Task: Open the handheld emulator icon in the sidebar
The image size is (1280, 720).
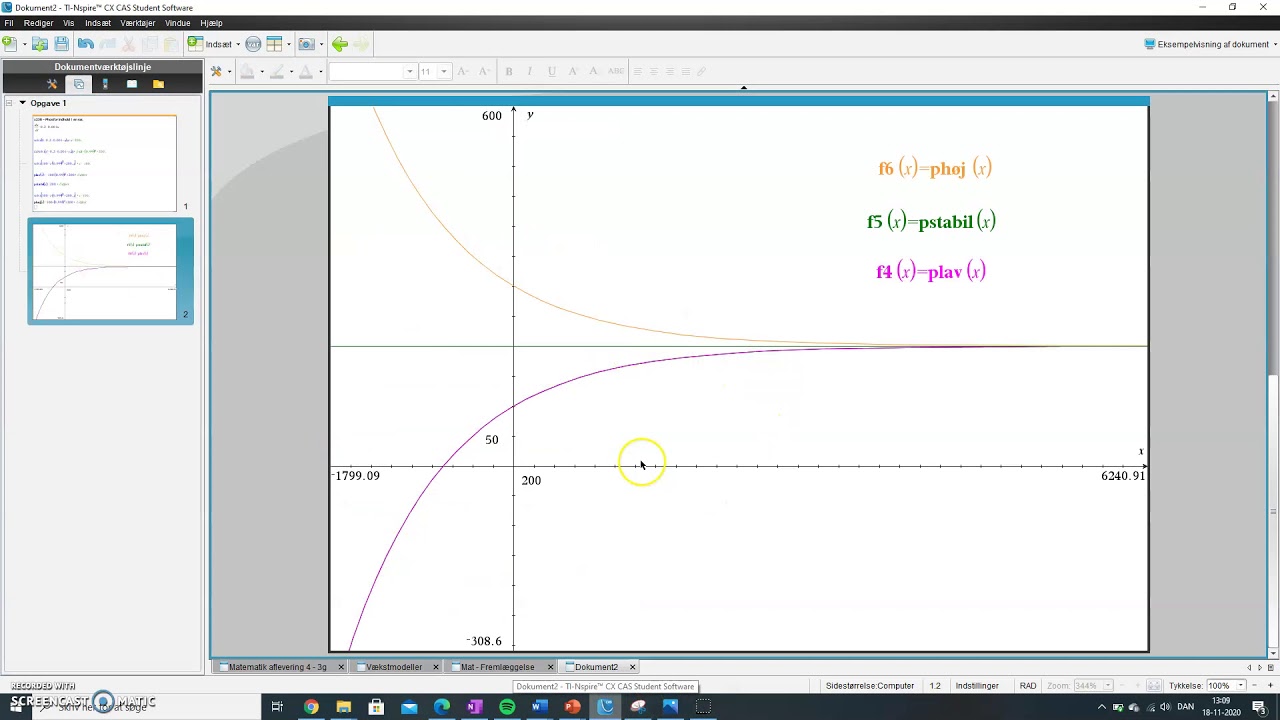Action: pos(105,84)
